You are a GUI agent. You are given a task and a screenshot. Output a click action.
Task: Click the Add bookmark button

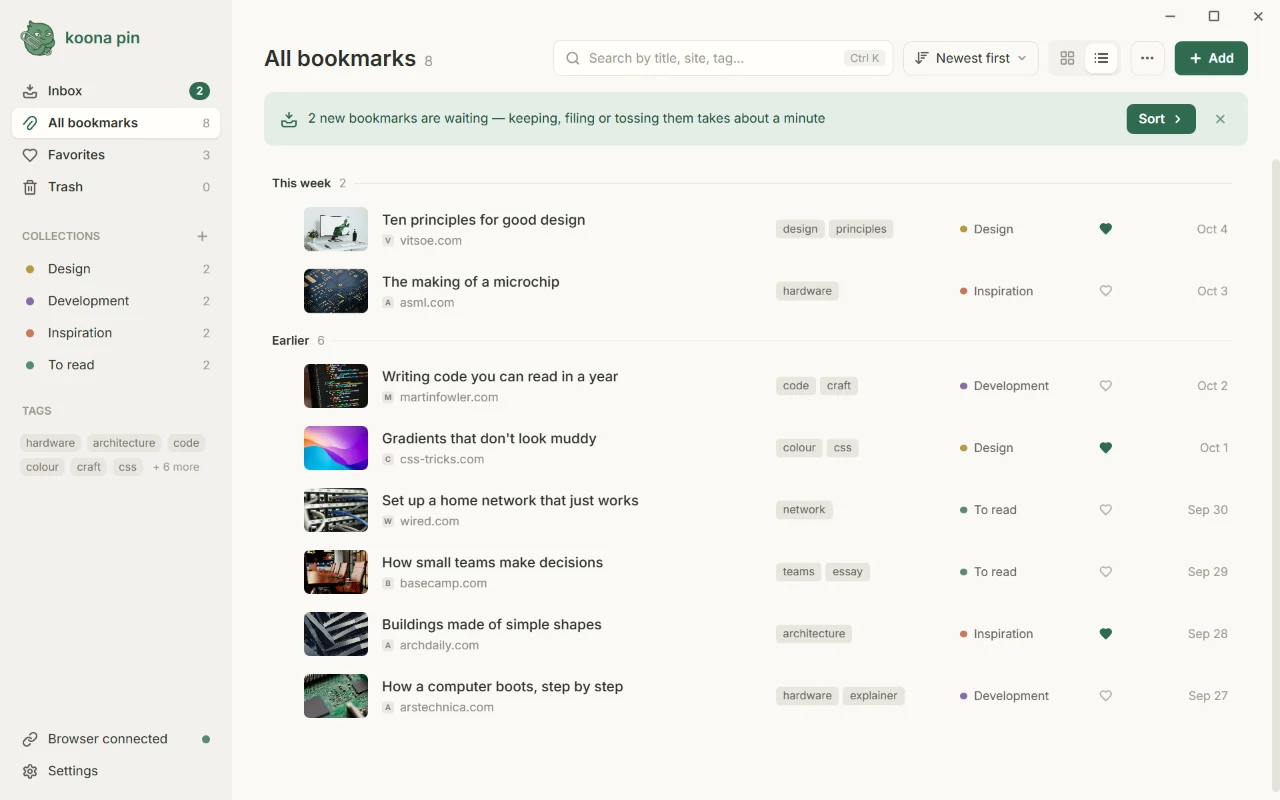tap(1211, 58)
